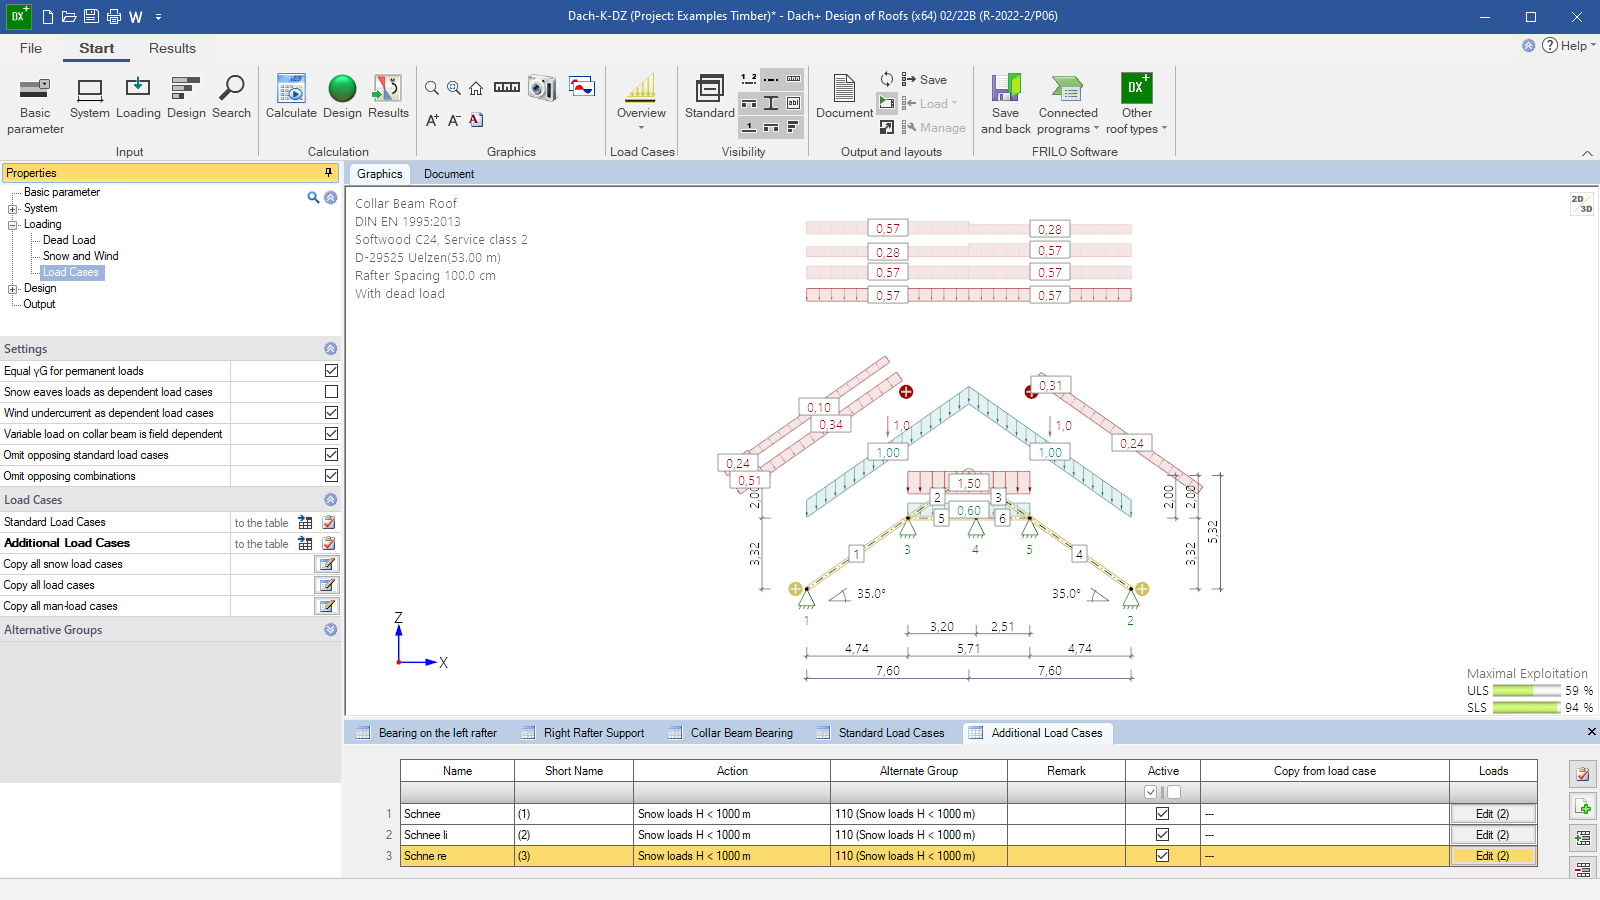
Task: Open Standard Load Cases edit icon
Action: pyautogui.click(x=329, y=522)
